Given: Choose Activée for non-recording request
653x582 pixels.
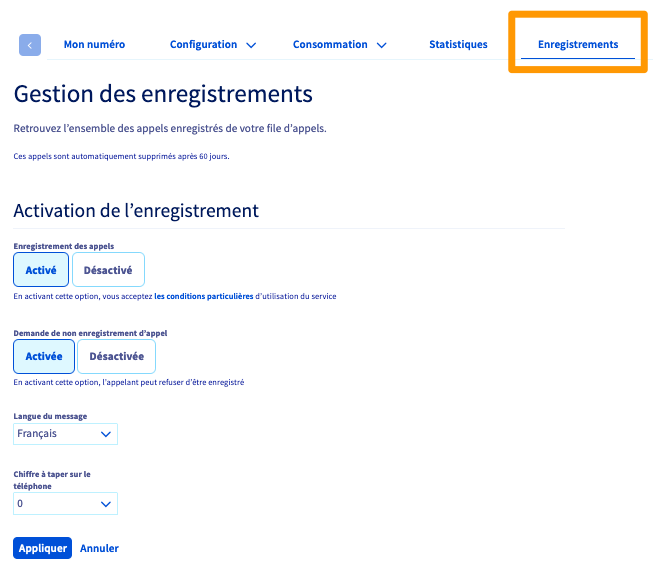Looking at the screenshot, I should pos(44,356).
